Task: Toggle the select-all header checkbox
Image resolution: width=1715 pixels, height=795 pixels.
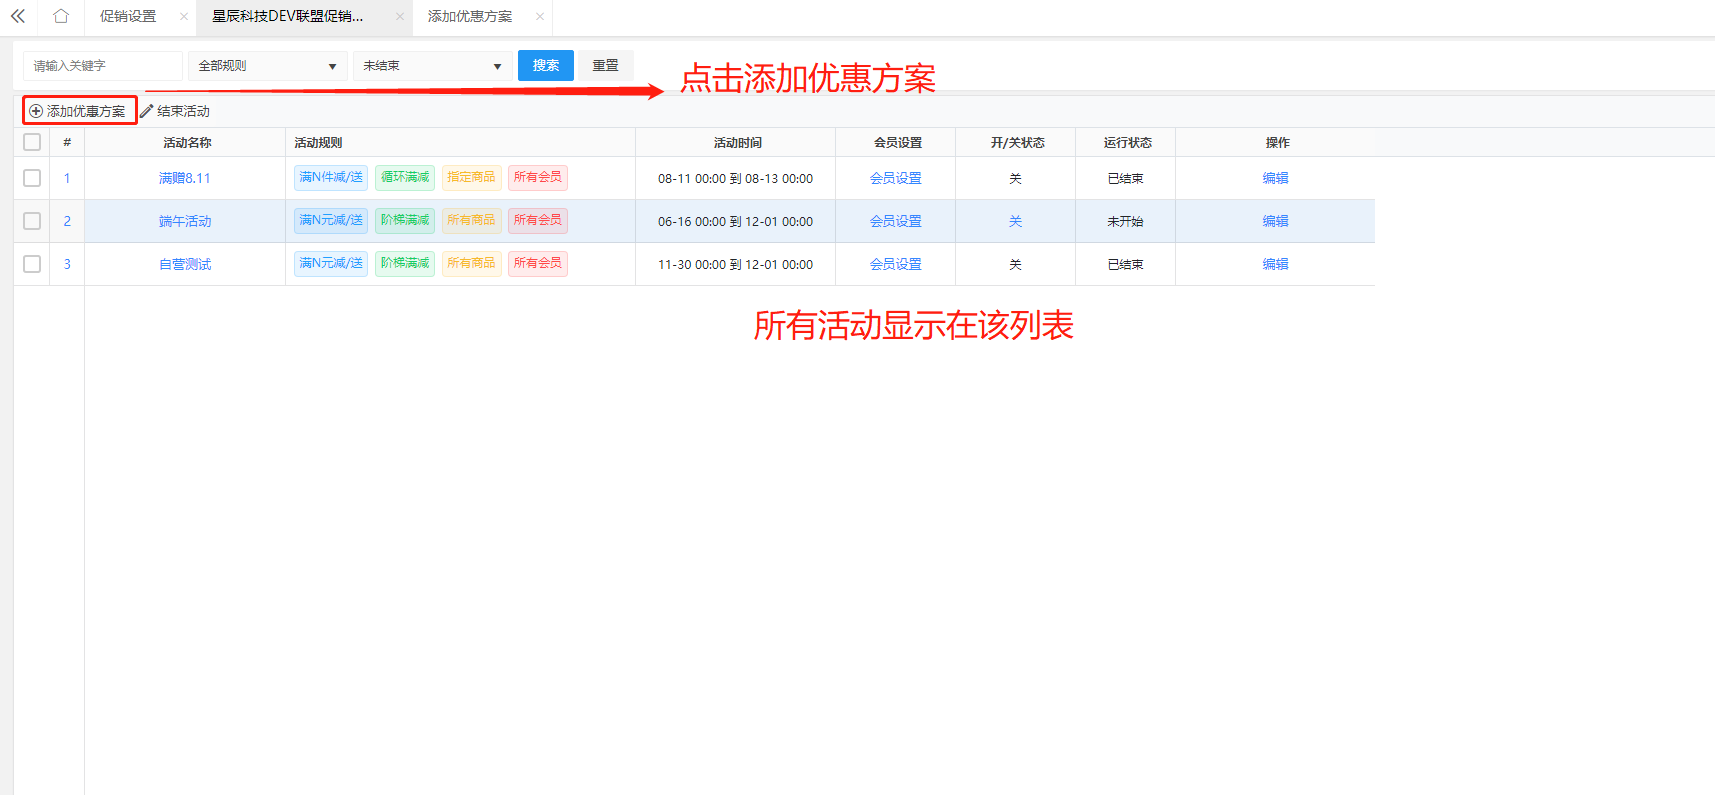Action: [x=32, y=142]
